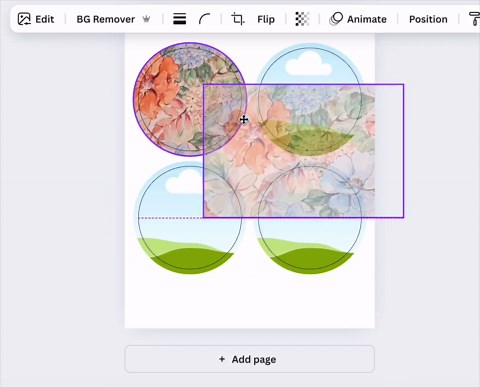Click the crown premium icon beside BG Remover

(x=146, y=19)
